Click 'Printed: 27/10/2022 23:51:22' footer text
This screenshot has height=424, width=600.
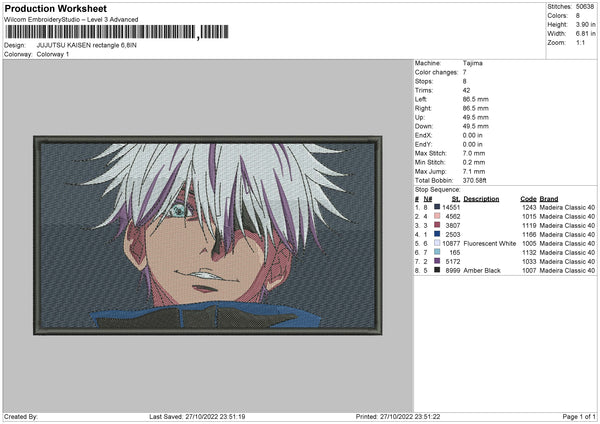[398, 416]
